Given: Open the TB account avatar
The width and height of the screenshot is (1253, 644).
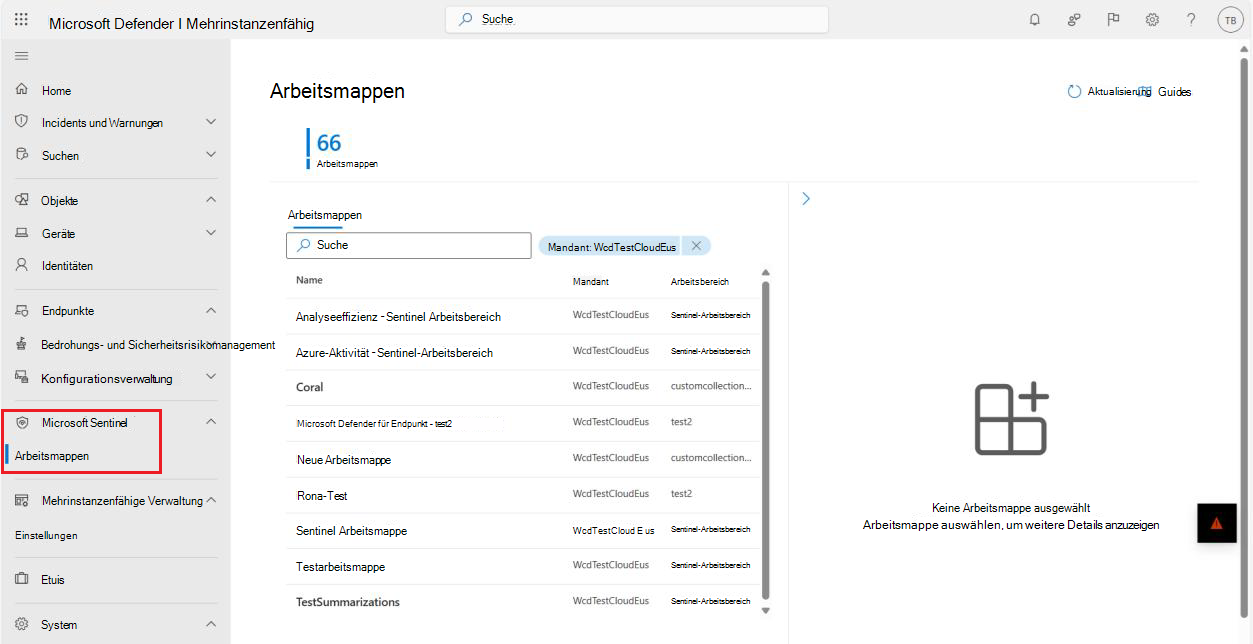Looking at the screenshot, I should (1230, 20).
